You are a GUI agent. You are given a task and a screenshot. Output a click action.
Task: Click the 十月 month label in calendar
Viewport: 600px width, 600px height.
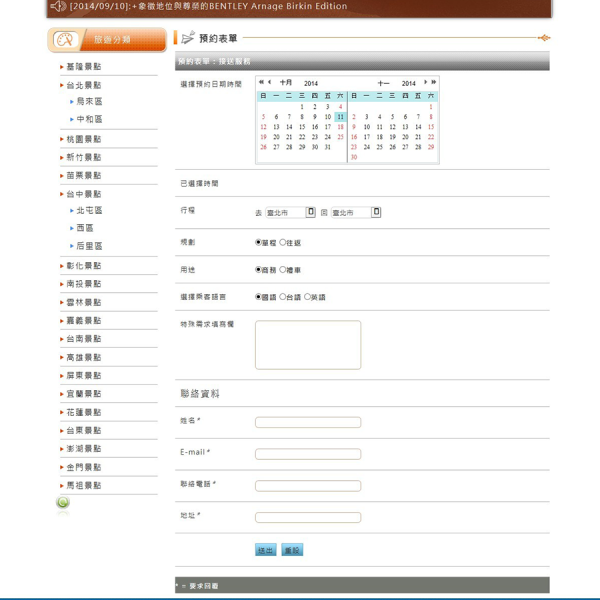(286, 82)
